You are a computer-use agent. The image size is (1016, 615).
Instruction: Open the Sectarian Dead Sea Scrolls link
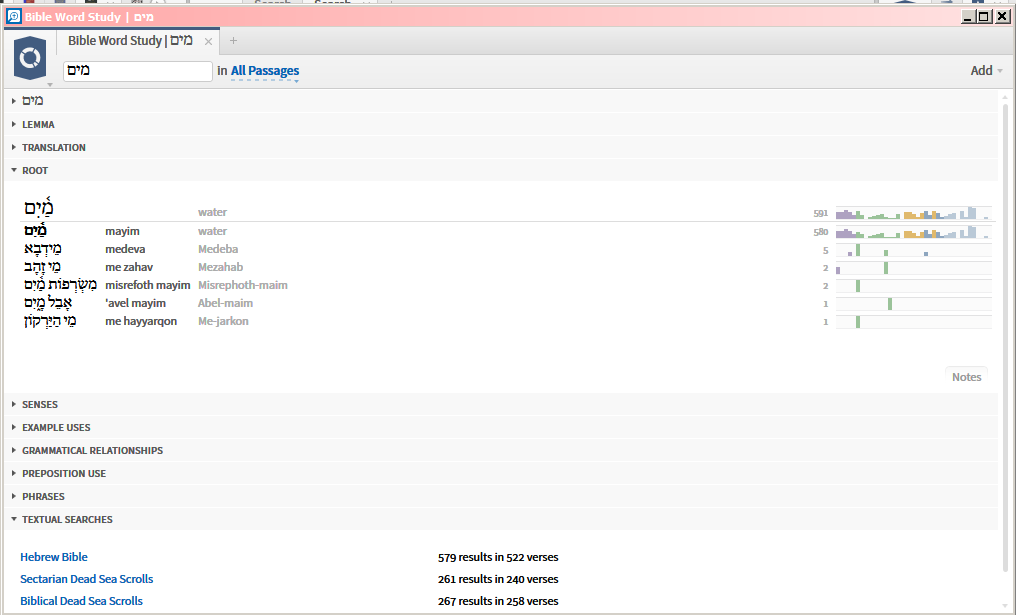tap(87, 579)
